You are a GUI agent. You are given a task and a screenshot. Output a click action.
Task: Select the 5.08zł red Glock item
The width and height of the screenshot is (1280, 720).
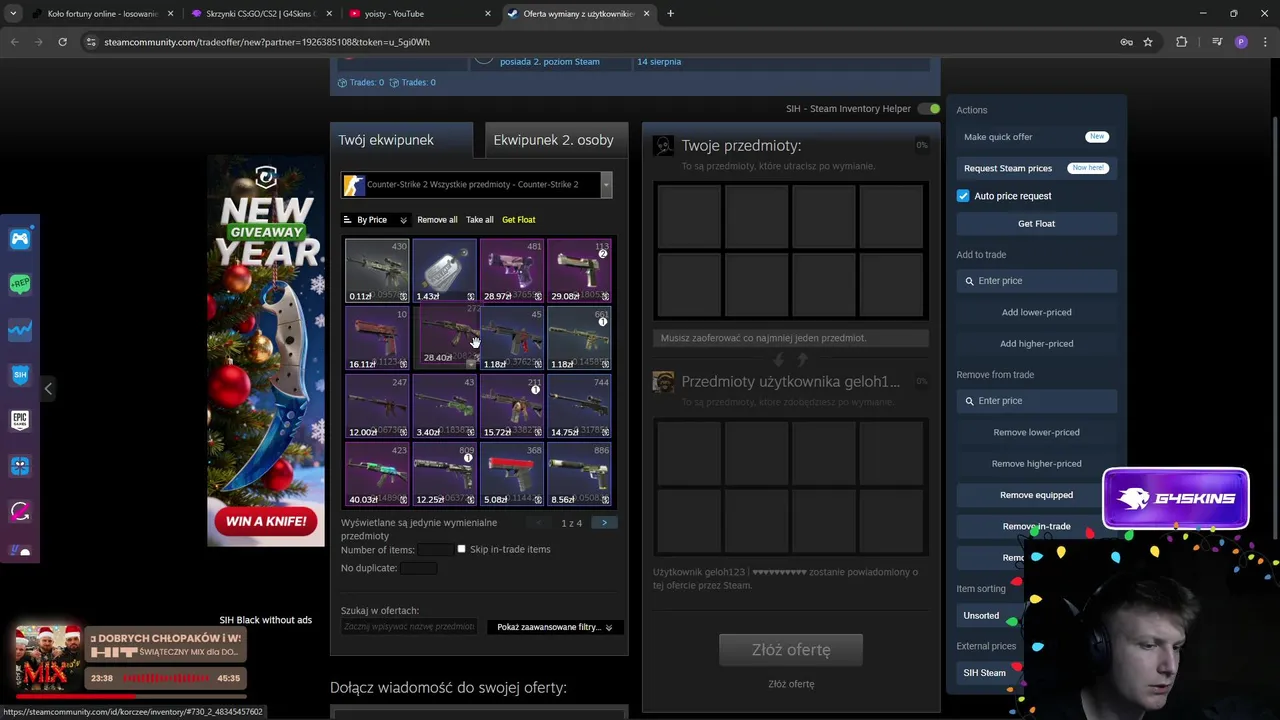(x=511, y=474)
